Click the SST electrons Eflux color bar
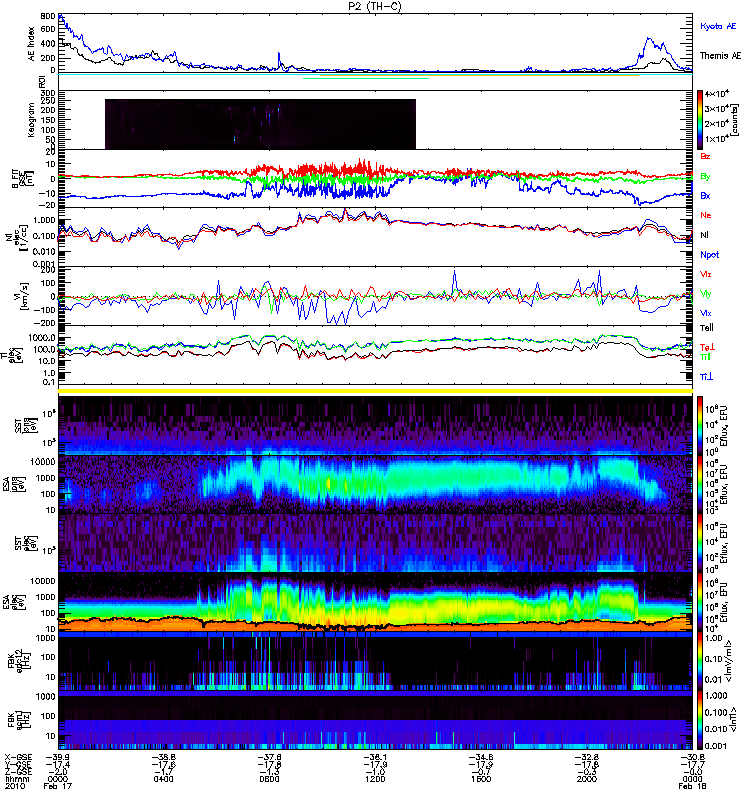 [700, 543]
